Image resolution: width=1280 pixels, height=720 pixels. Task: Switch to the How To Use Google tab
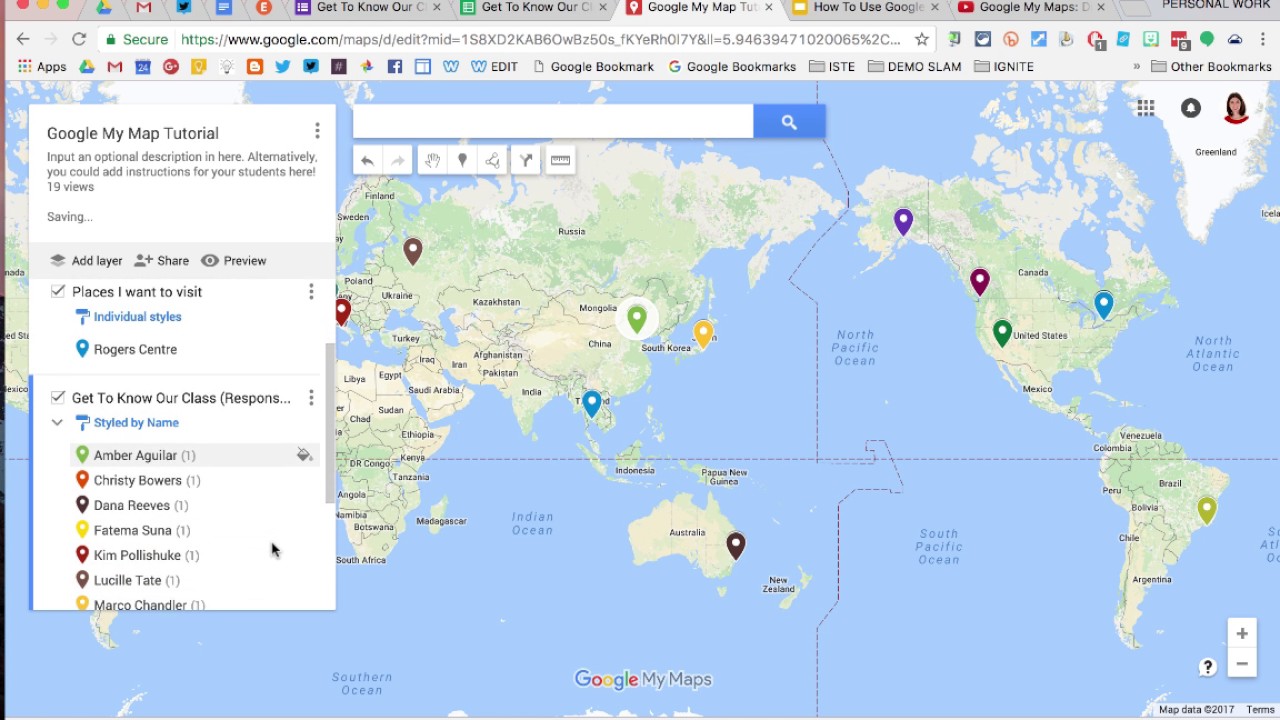point(866,8)
